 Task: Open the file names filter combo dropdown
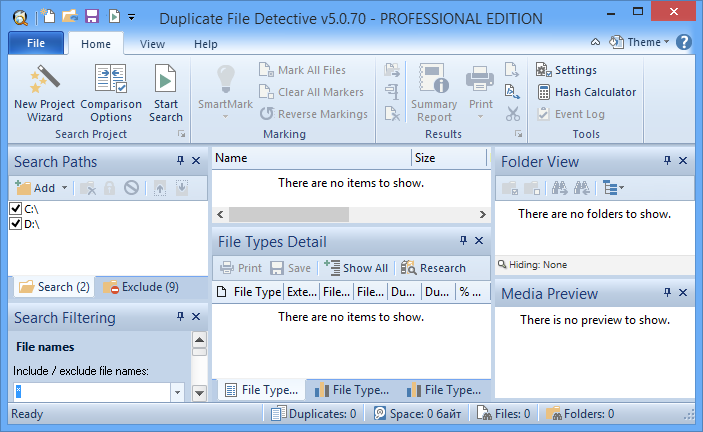[x=178, y=392]
